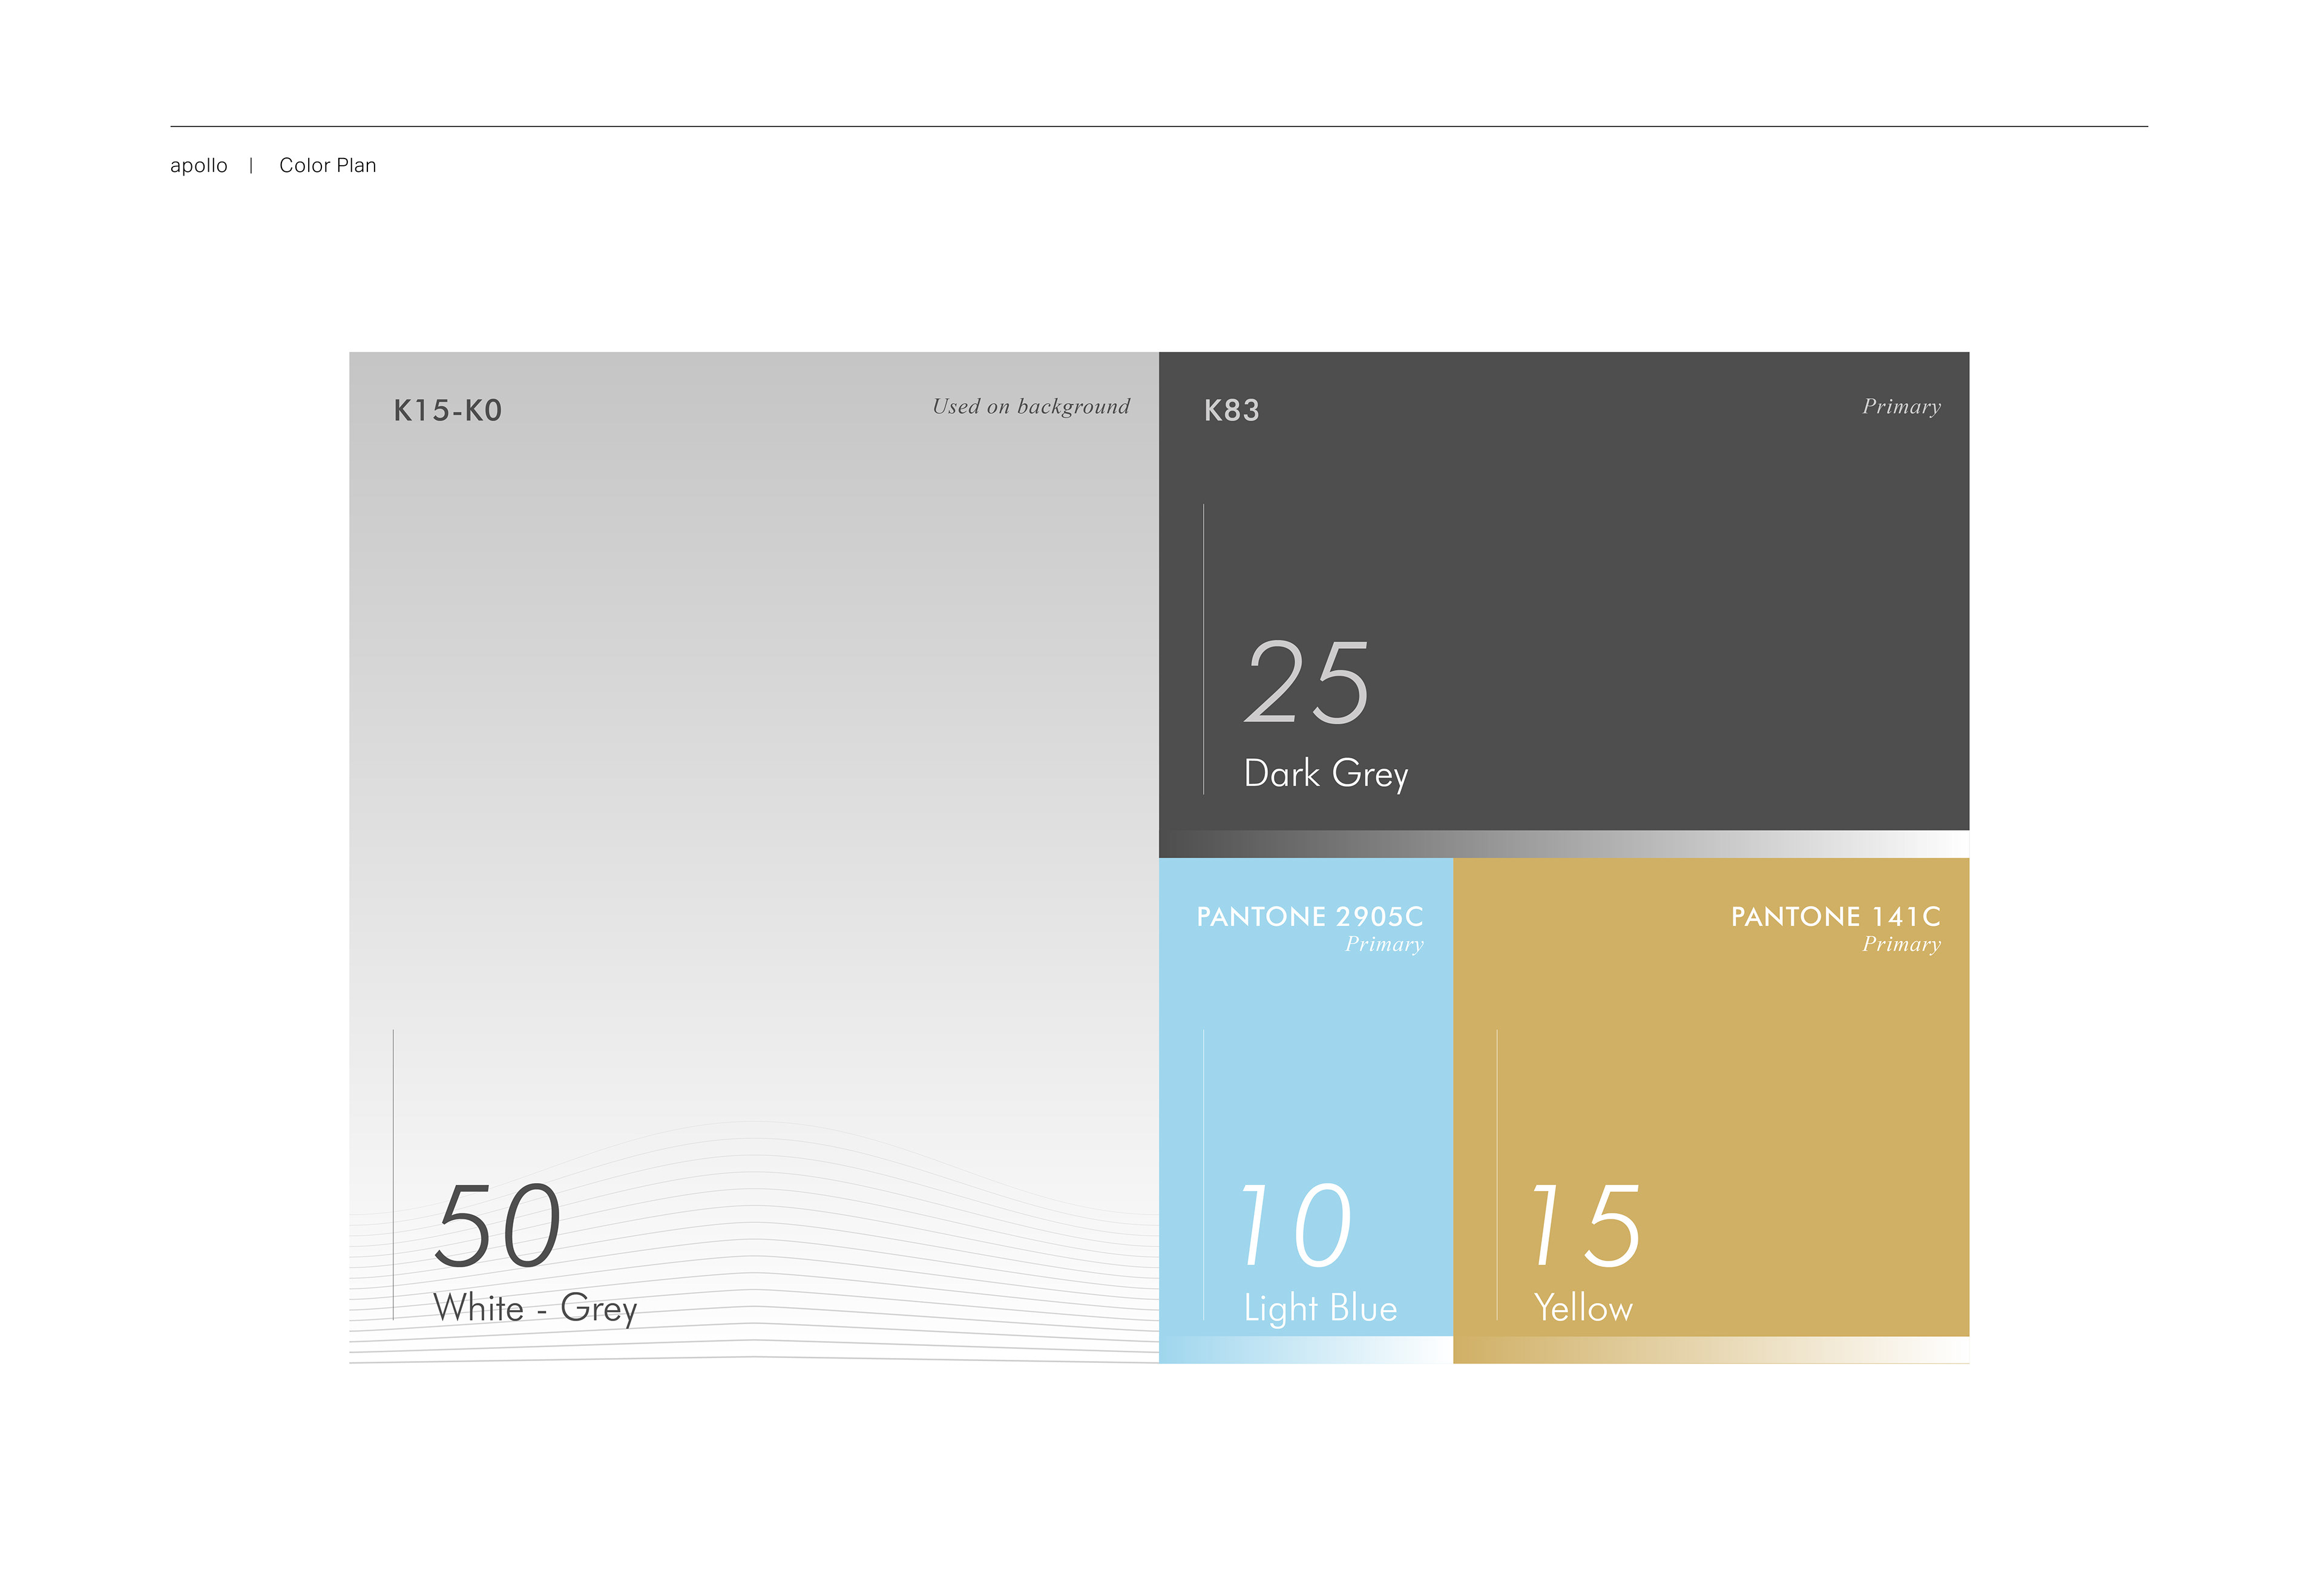The width and height of the screenshot is (2324, 1591).
Task: Click the 'Used on background' caption
Action: 1030,407
